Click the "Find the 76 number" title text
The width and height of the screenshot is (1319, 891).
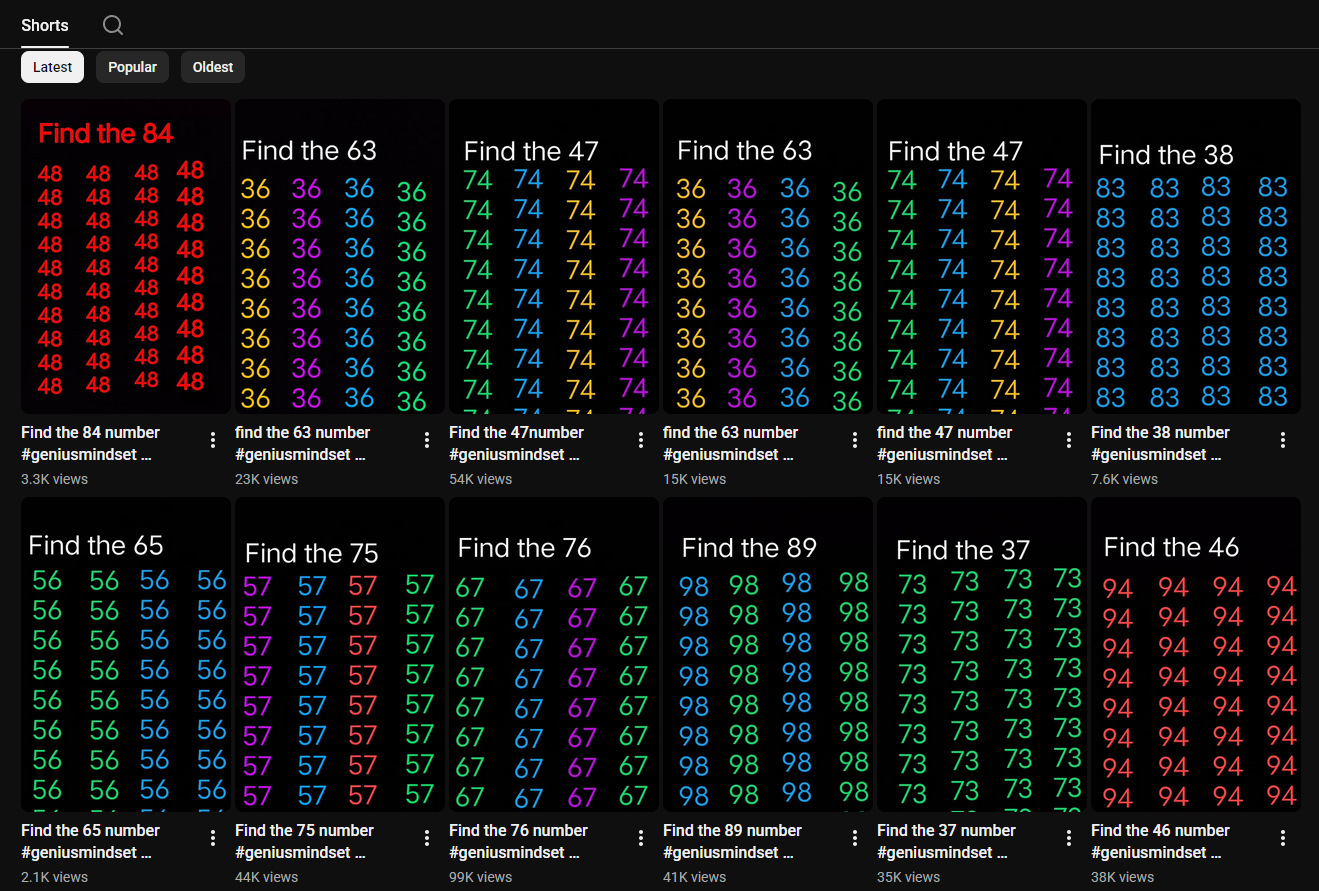518,830
